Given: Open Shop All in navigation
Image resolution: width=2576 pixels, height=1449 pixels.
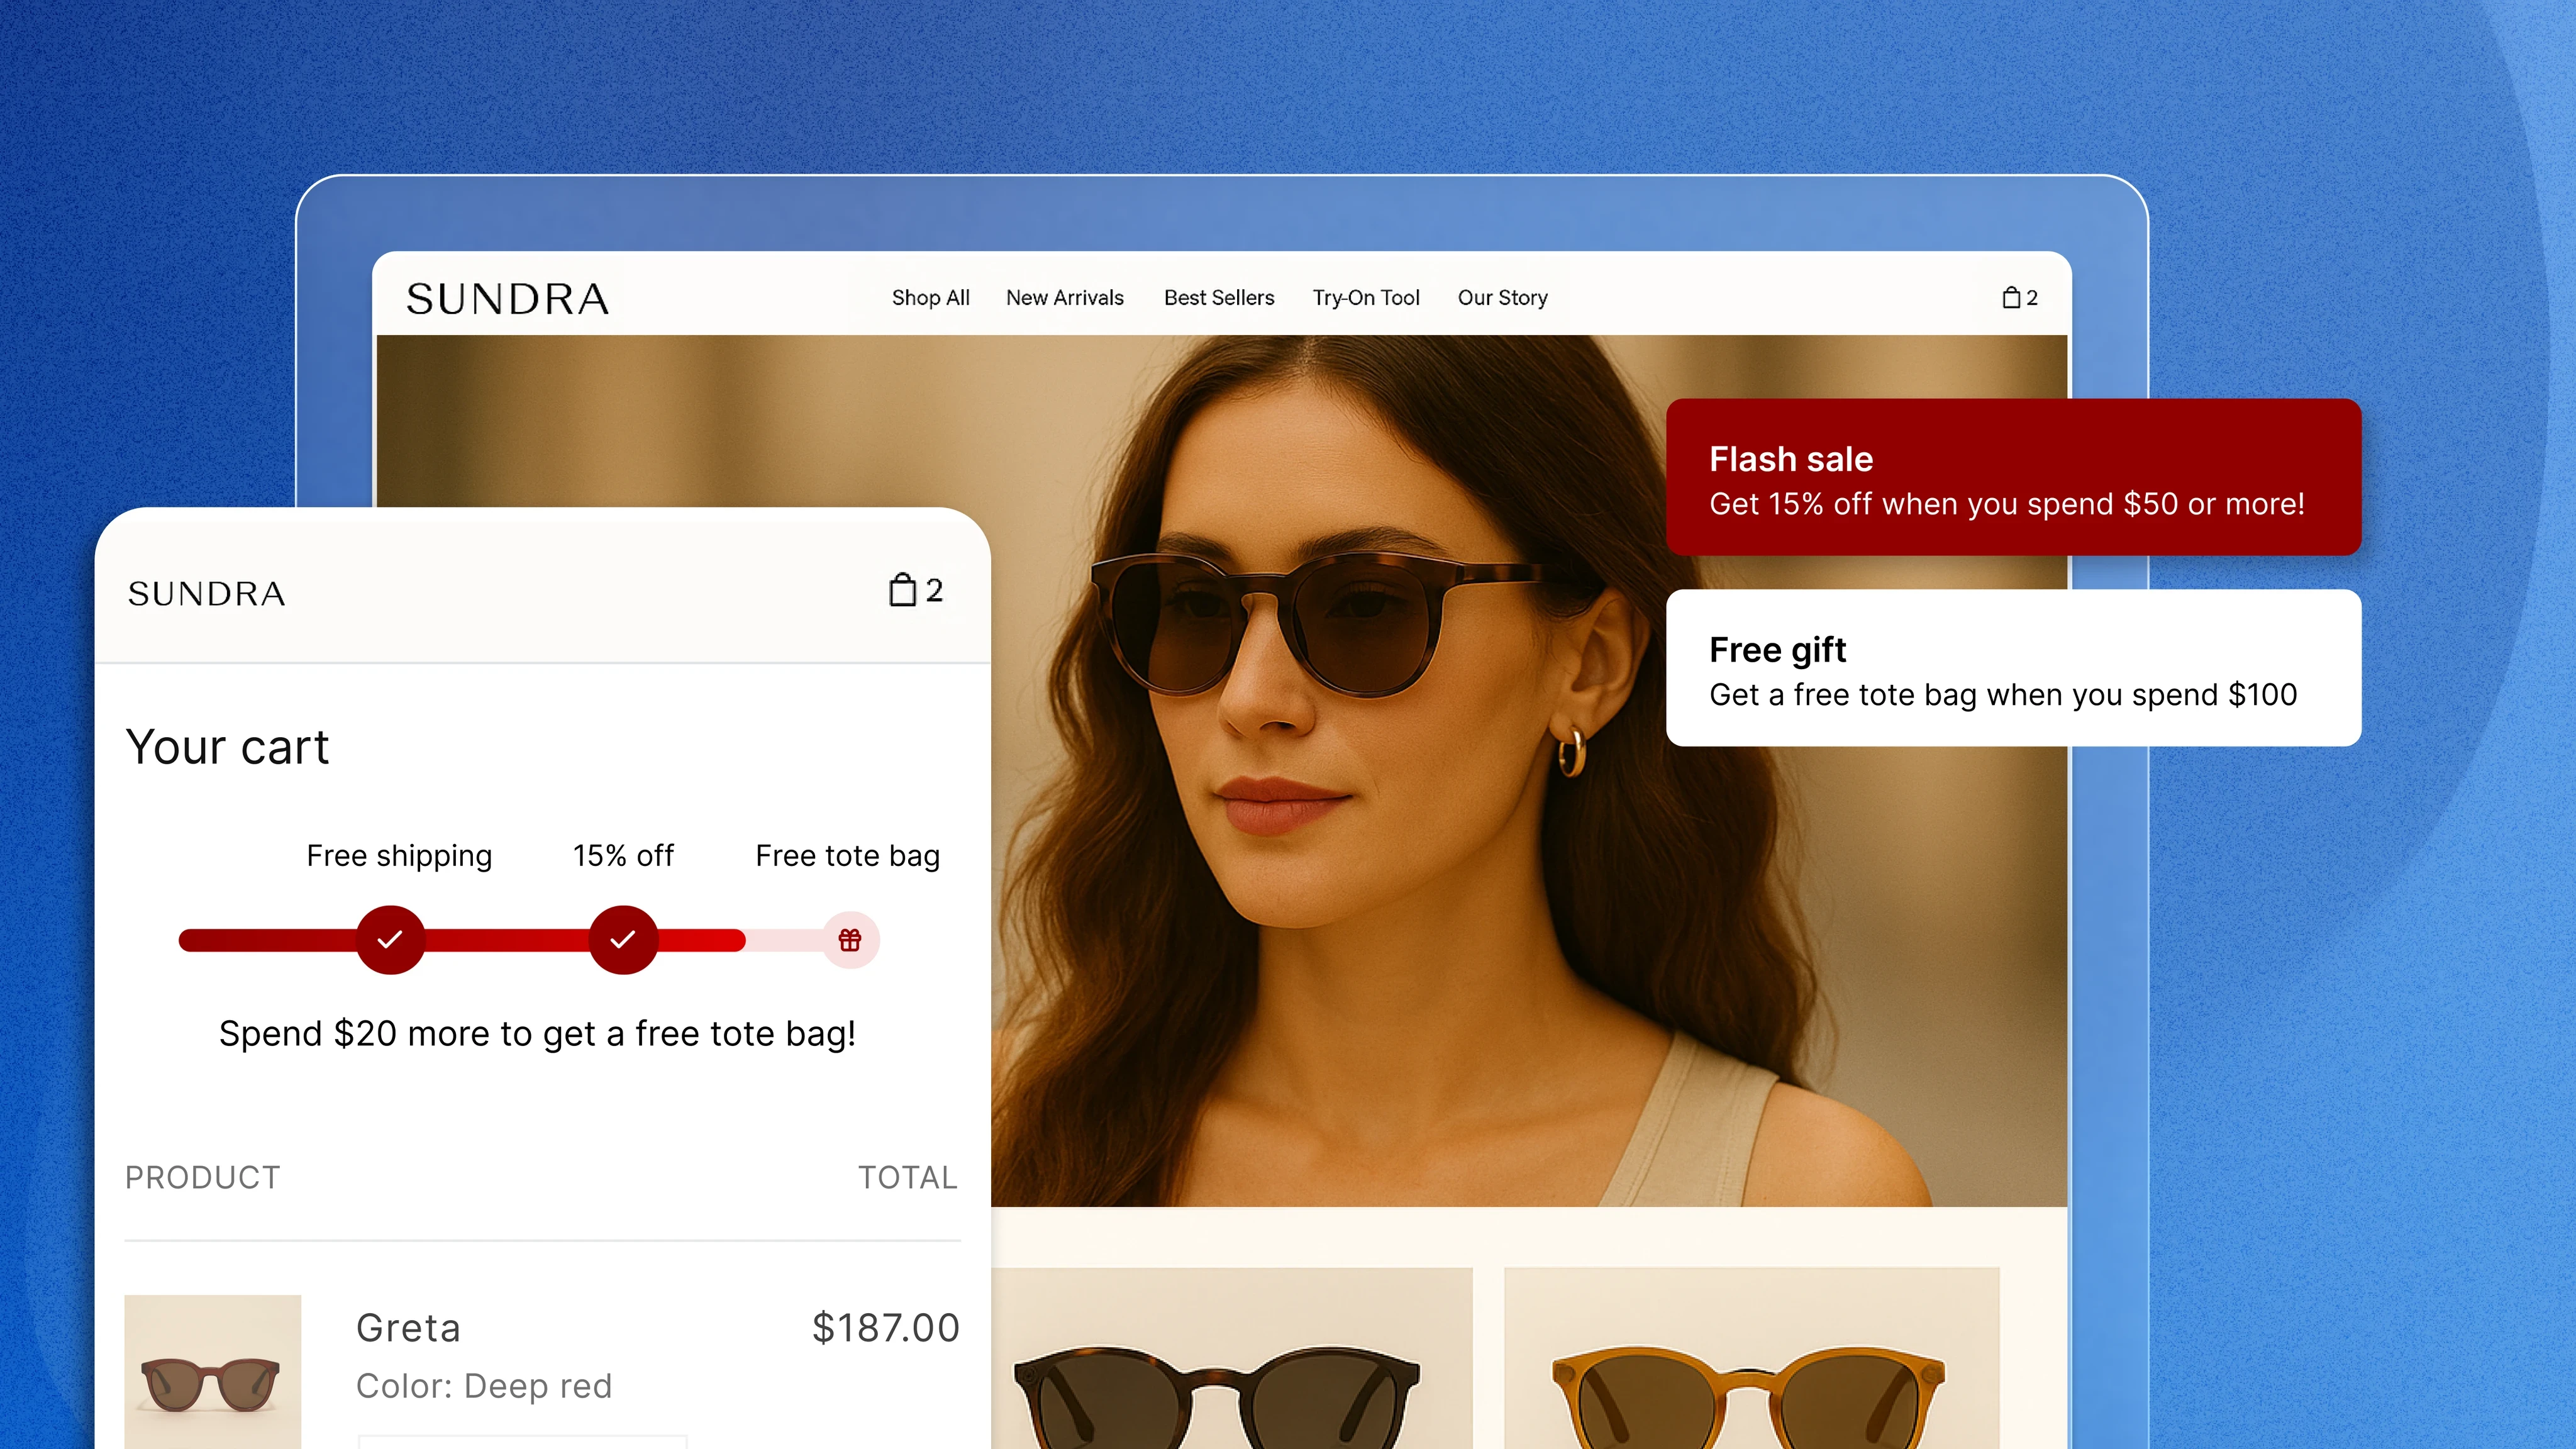Looking at the screenshot, I should pos(930,298).
